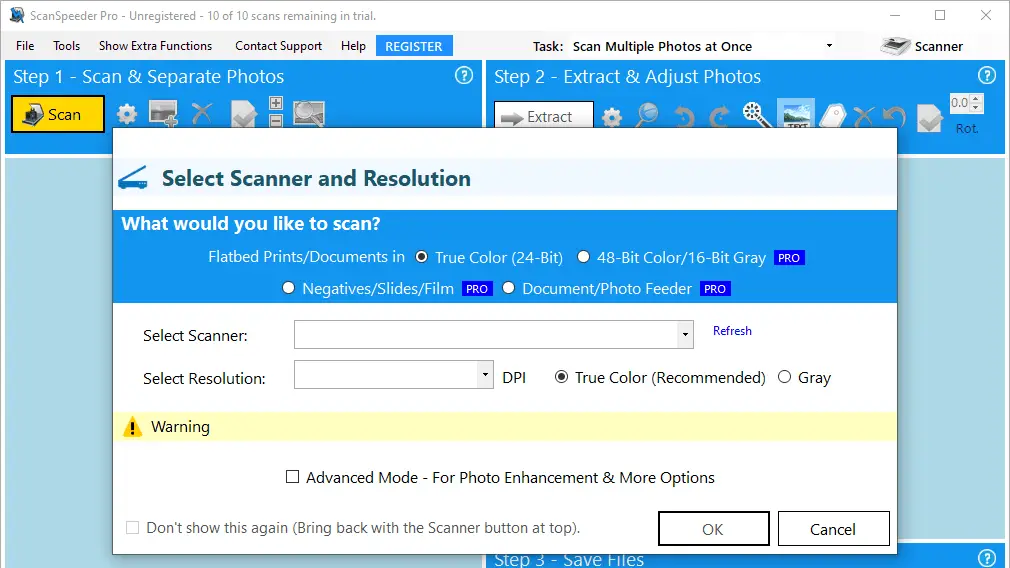This screenshot has height=568, width=1010.
Task: Click the magic wand enhance icon
Action: click(756, 115)
